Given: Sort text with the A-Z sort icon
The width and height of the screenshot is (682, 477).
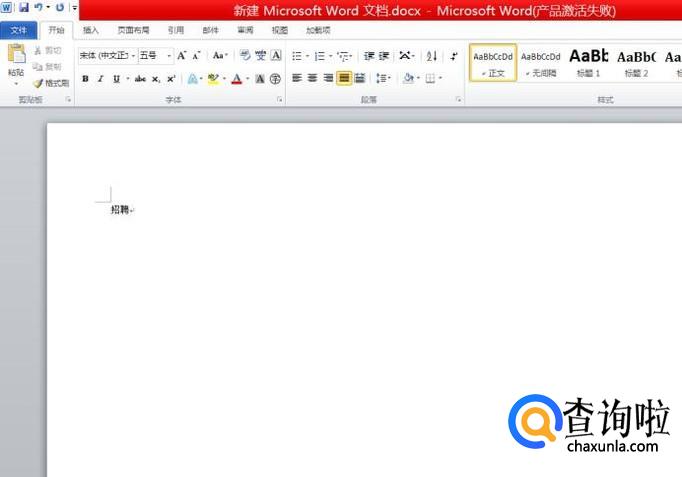Looking at the screenshot, I should (x=431, y=56).
